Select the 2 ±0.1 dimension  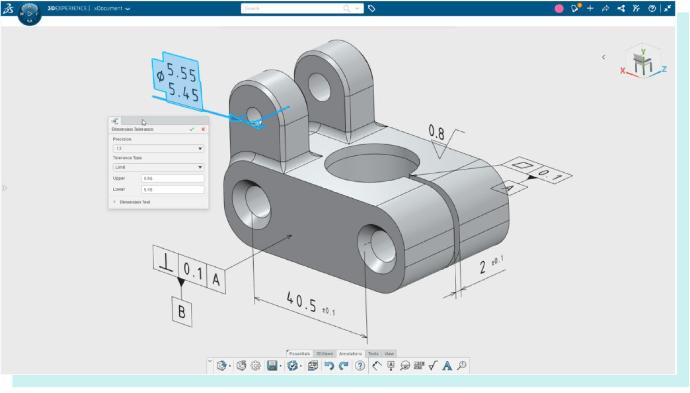pyautogui.click(x=490, y=264)
